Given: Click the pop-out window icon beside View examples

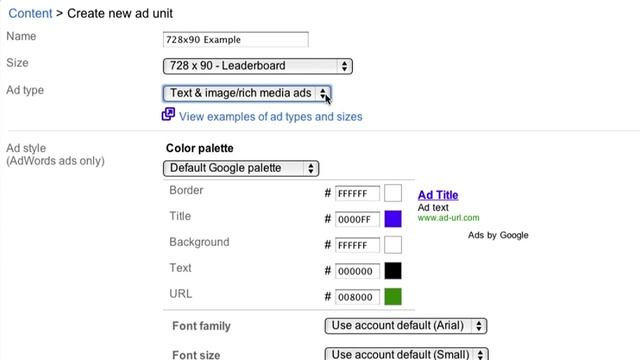Looking at the screenshot, I should click(168, 114).
